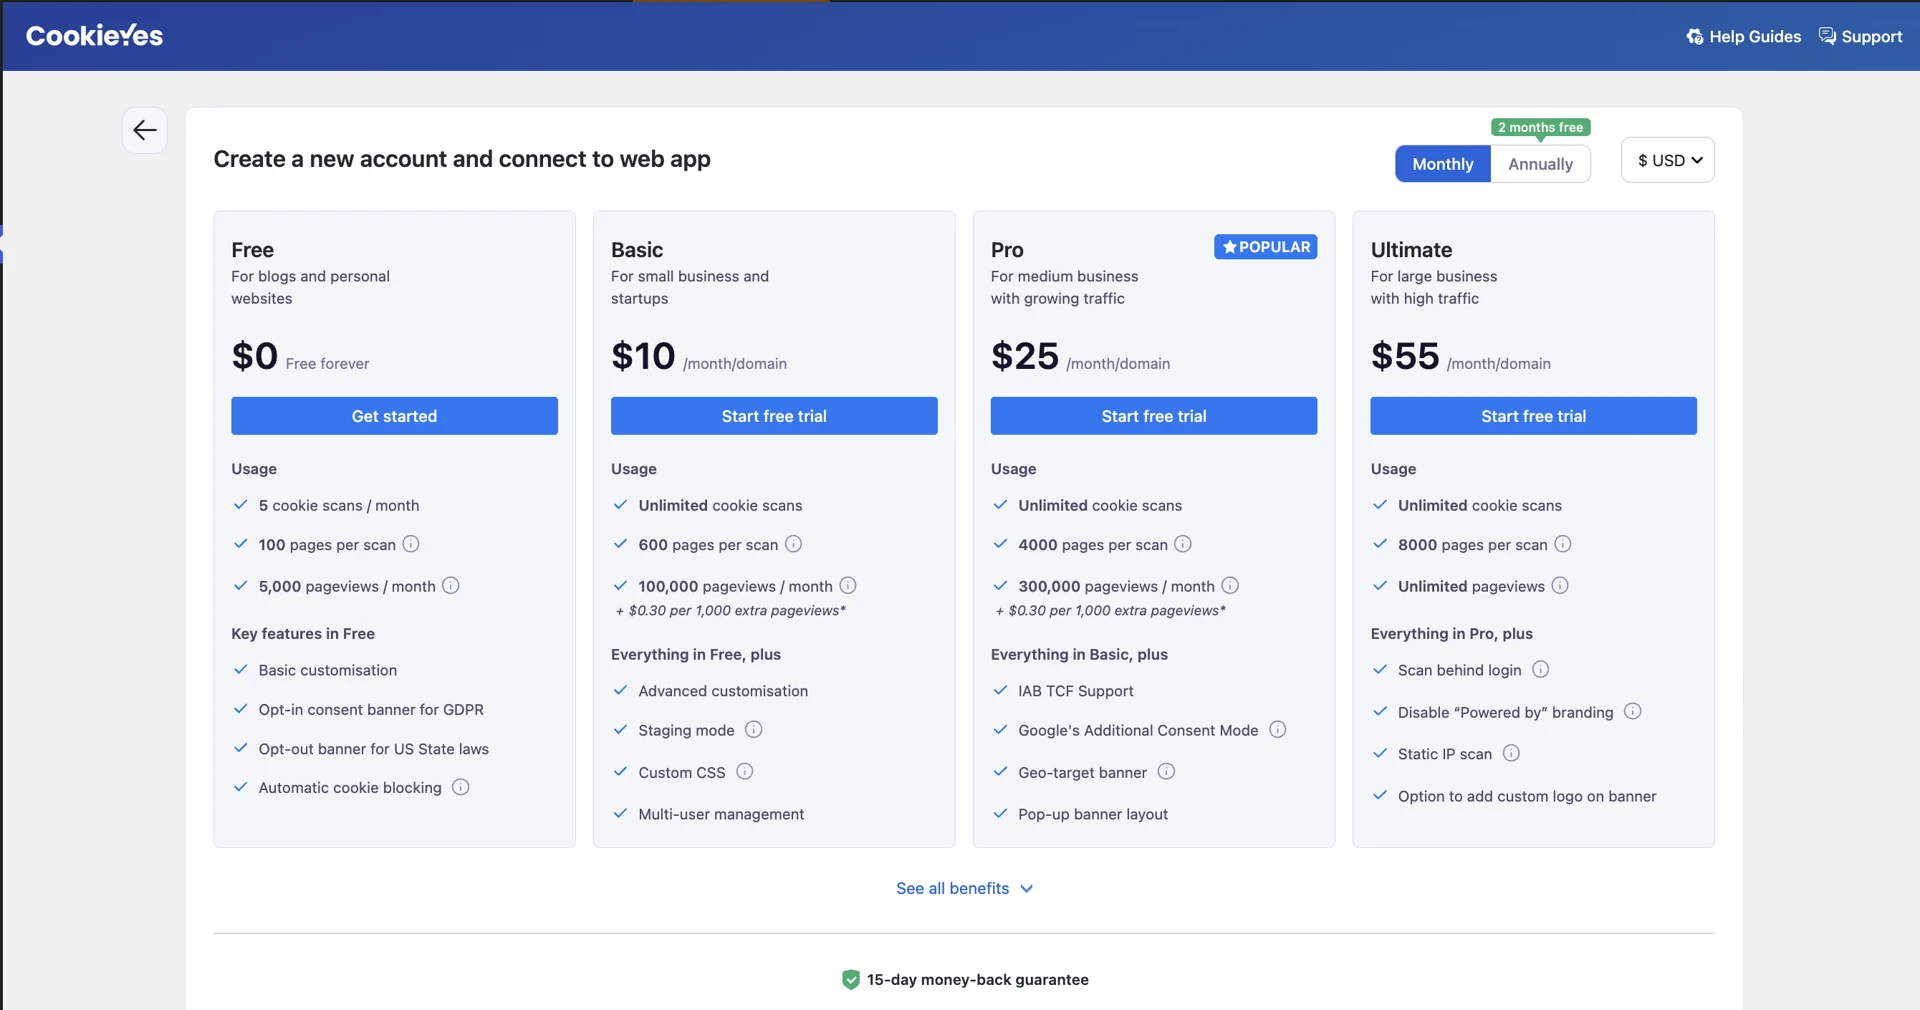Click the POPULAR badge on Pro plan
The width and height of the screenshot is (1920, 1010).
click(x=1266, y=247)
